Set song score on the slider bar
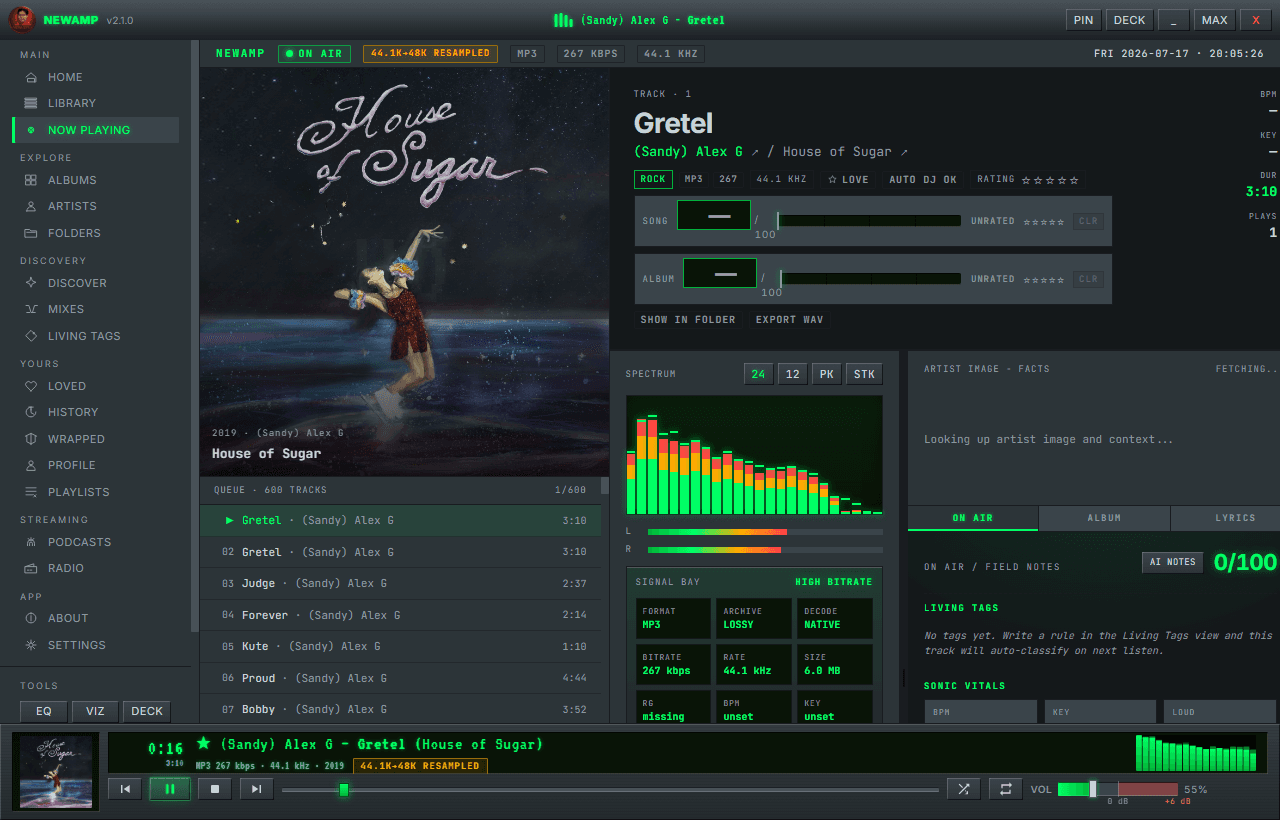1280x820 pixels. click(x=869, y=221)
